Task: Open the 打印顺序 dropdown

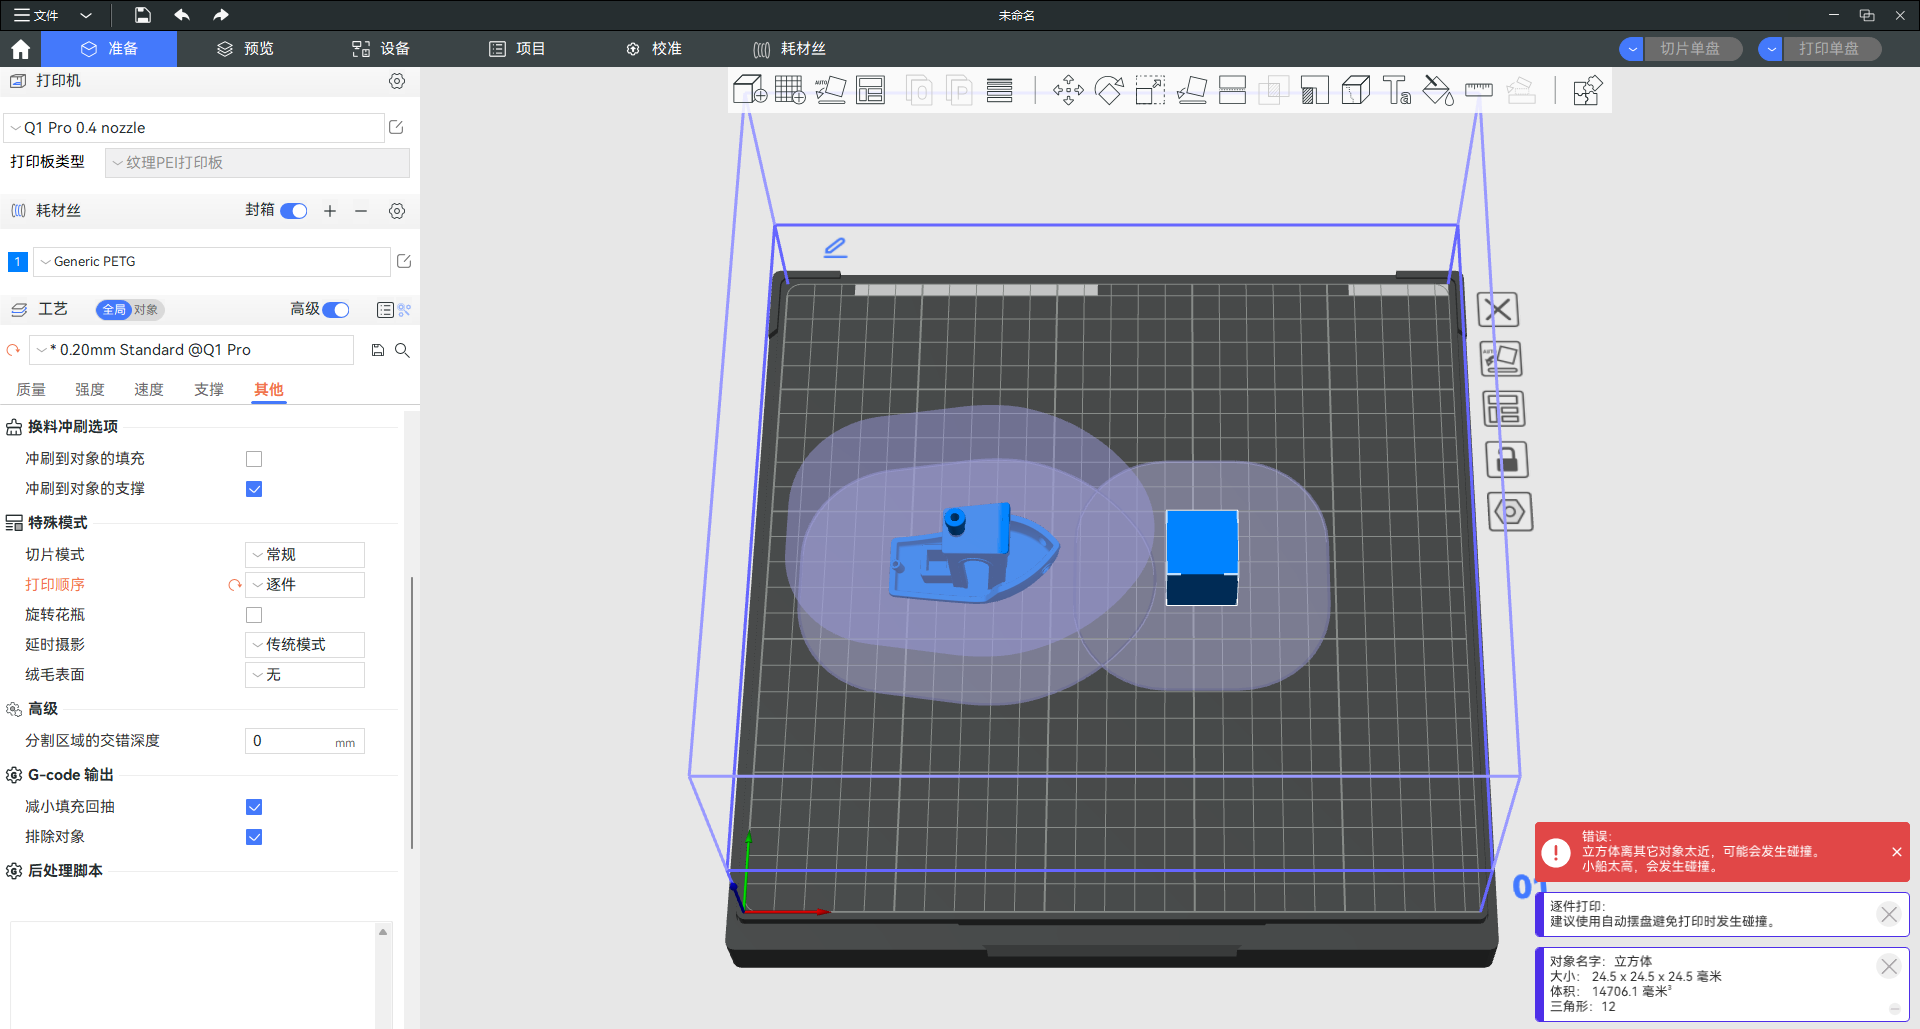Action: [305, 585]
